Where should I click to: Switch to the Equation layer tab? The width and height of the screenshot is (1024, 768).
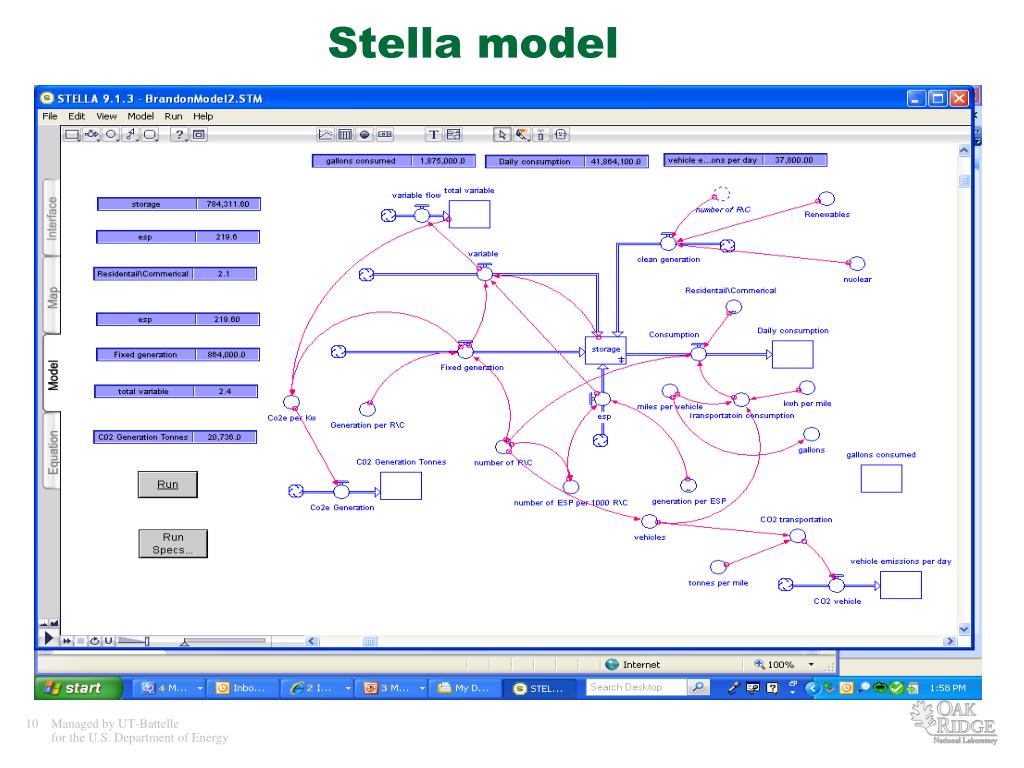[x=52, y=452]
